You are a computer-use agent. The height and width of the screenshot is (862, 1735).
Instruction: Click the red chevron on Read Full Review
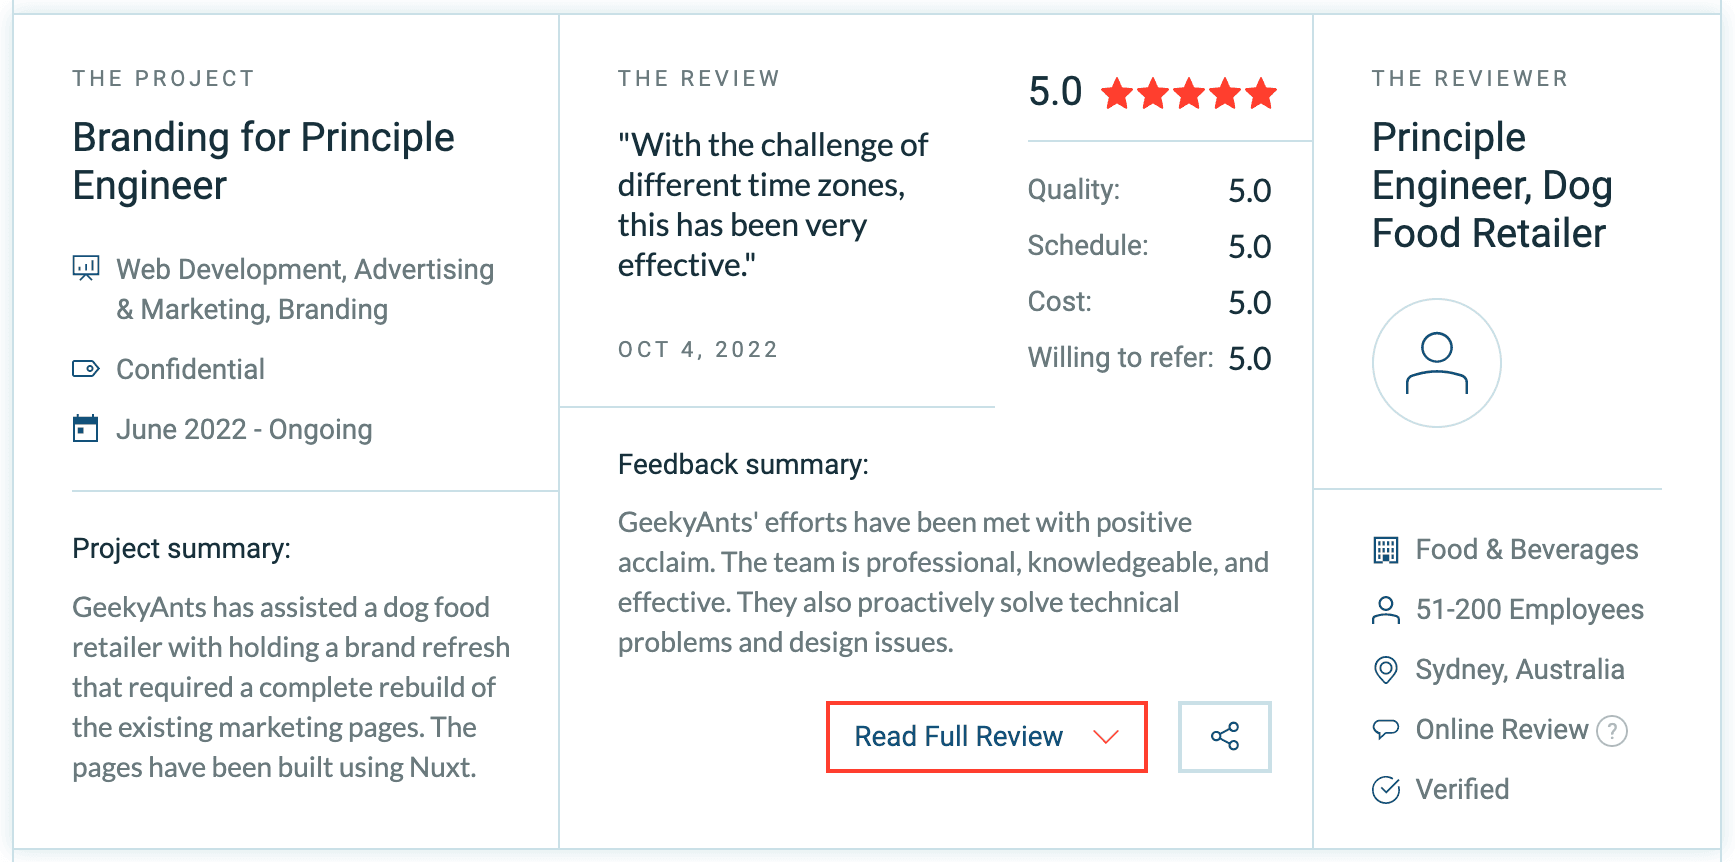(1105, 737)
